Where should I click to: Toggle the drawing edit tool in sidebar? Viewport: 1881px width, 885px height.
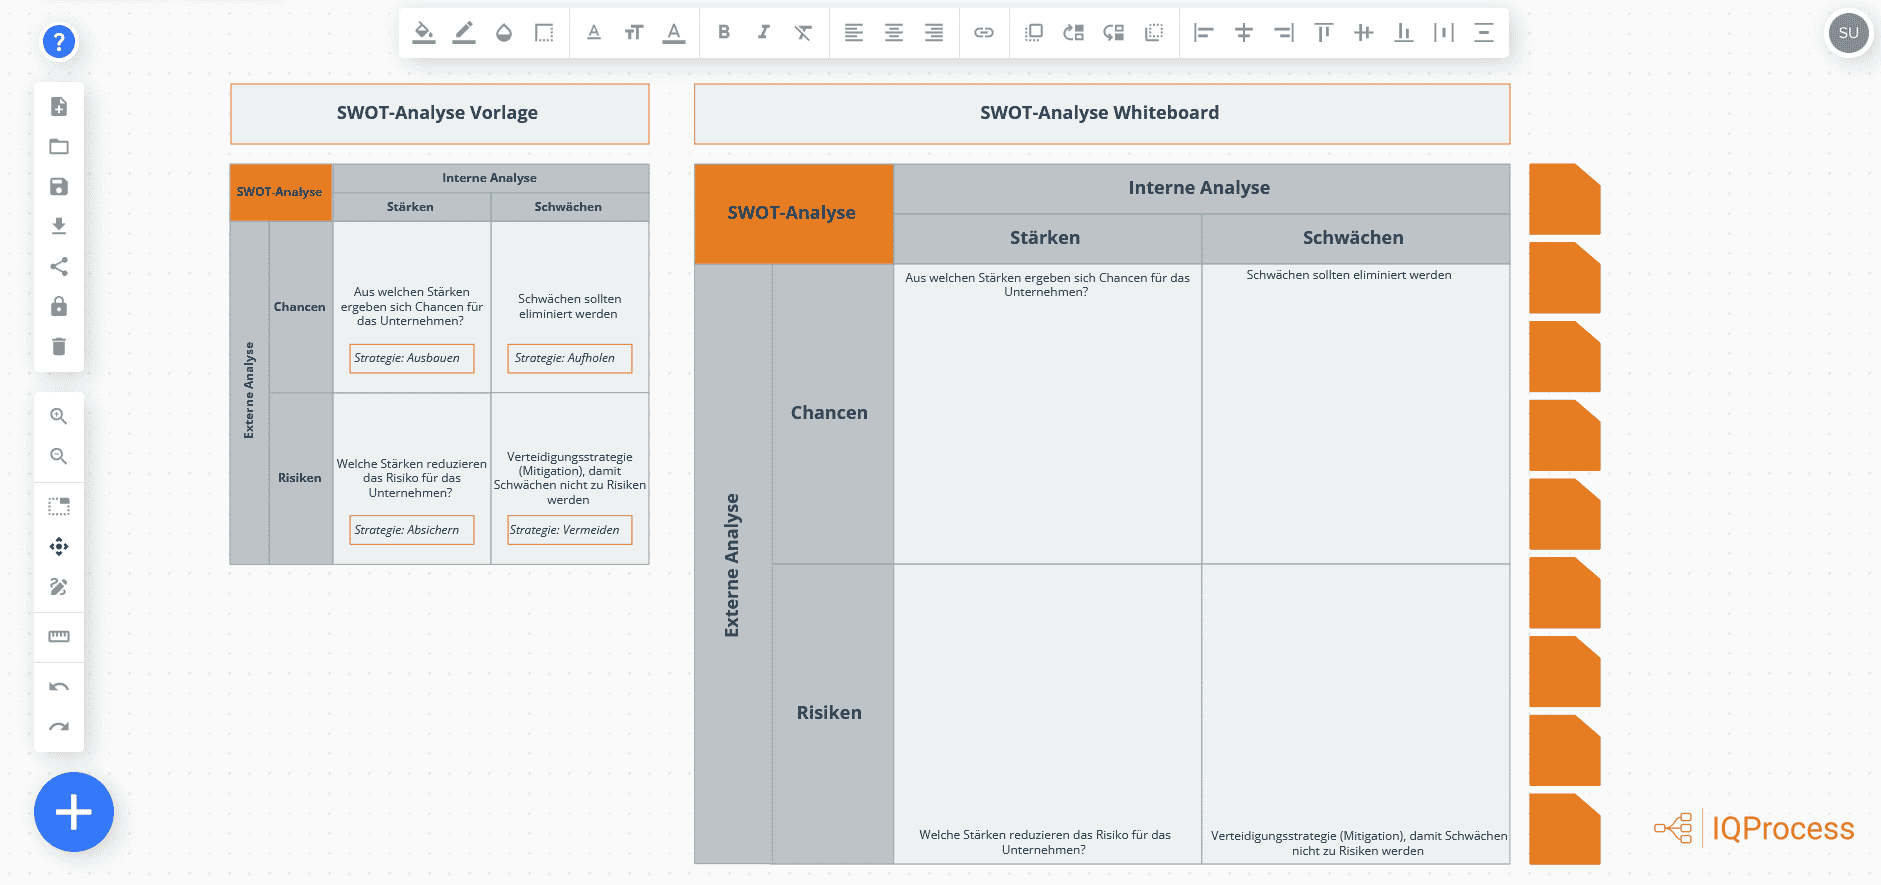pyautogui.click(x=59, y=586)
